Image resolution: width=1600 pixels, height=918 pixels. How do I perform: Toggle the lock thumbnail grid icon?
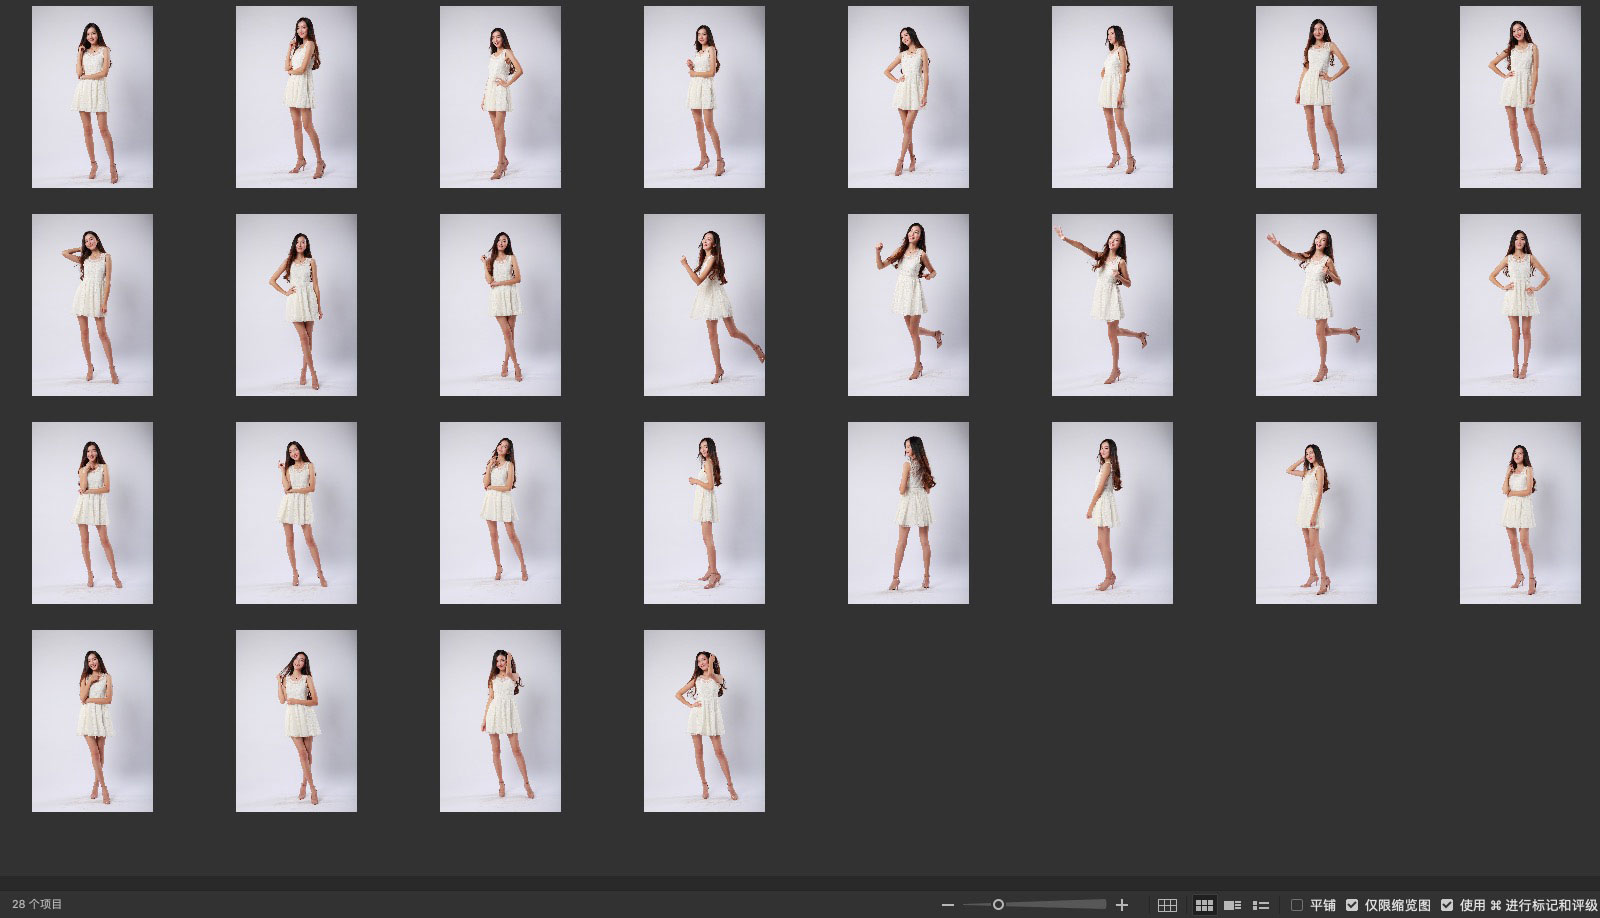coord(1167,905)
